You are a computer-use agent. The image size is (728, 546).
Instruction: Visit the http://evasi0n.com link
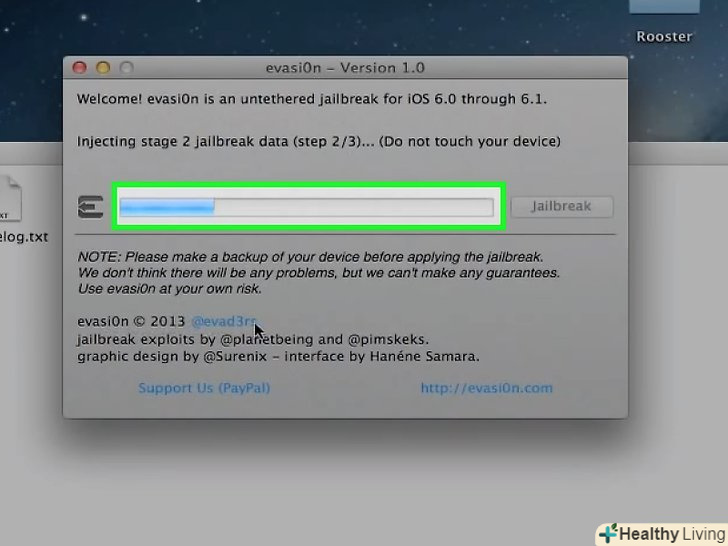tap(487, 388)
